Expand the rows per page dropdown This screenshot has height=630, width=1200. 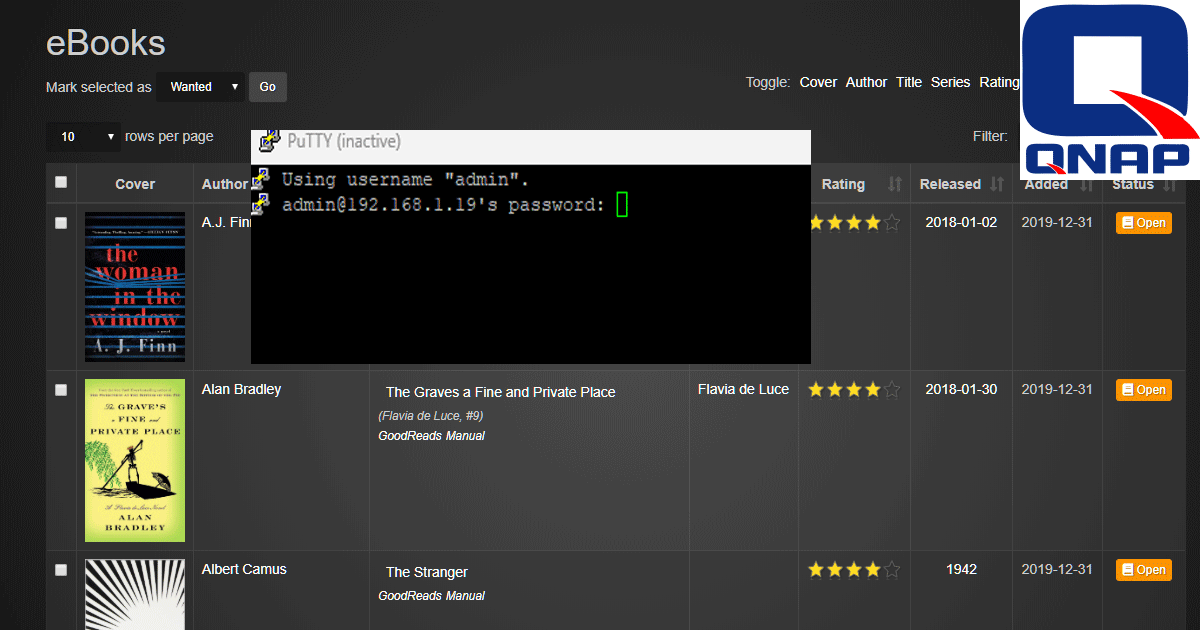coord(82,137)
